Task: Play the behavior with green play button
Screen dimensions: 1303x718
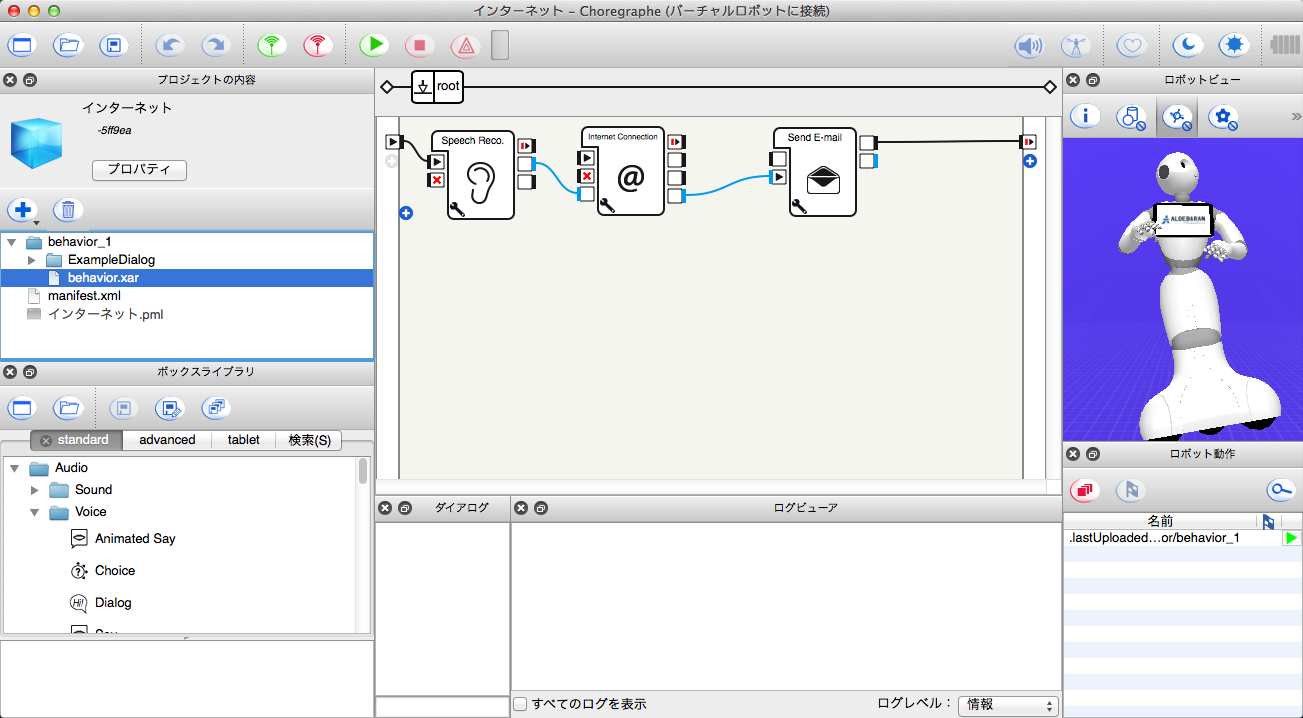Action: [x=374, y=45]
